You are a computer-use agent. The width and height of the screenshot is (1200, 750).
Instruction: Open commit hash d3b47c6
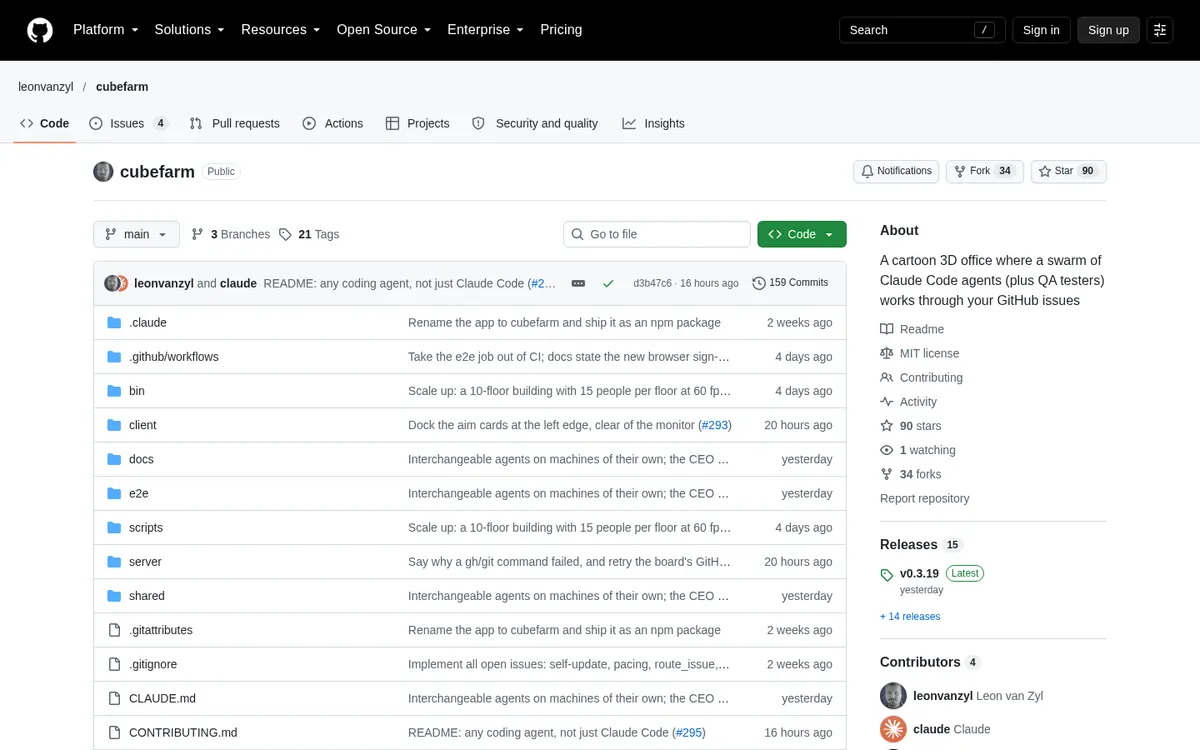(652, 283)
